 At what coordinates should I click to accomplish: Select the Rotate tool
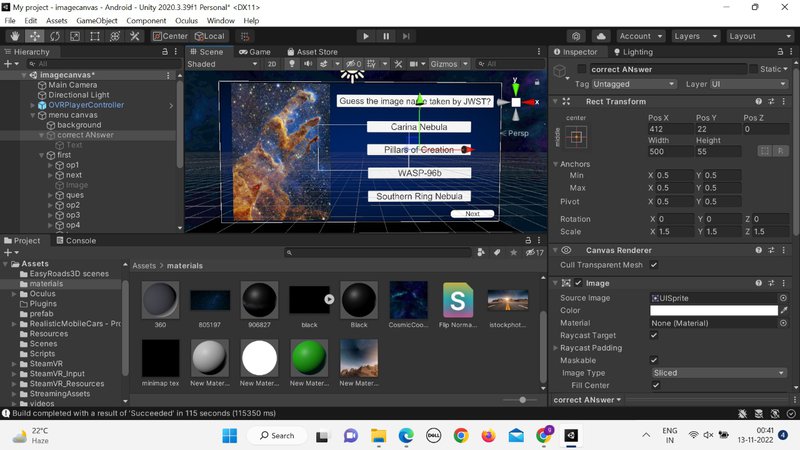click(56, 36)
